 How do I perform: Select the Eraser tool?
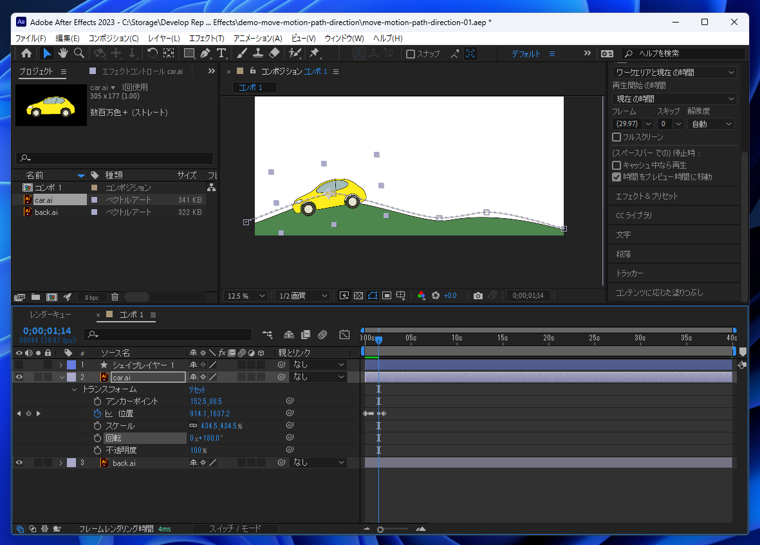coord(274,53)
